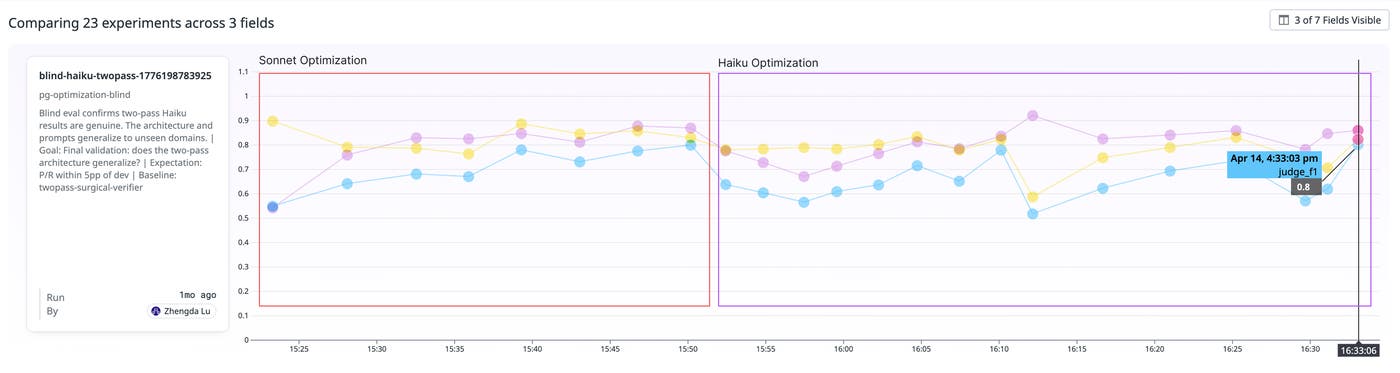Click the avatar icon beside Zhengda Lu
The height and width of the screenshot is (373, 1400).
pos(156,311)
